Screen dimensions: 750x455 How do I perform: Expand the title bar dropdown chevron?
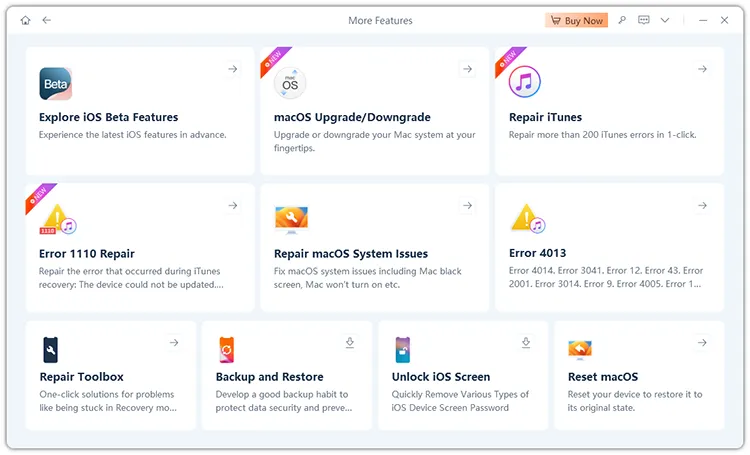665,20
